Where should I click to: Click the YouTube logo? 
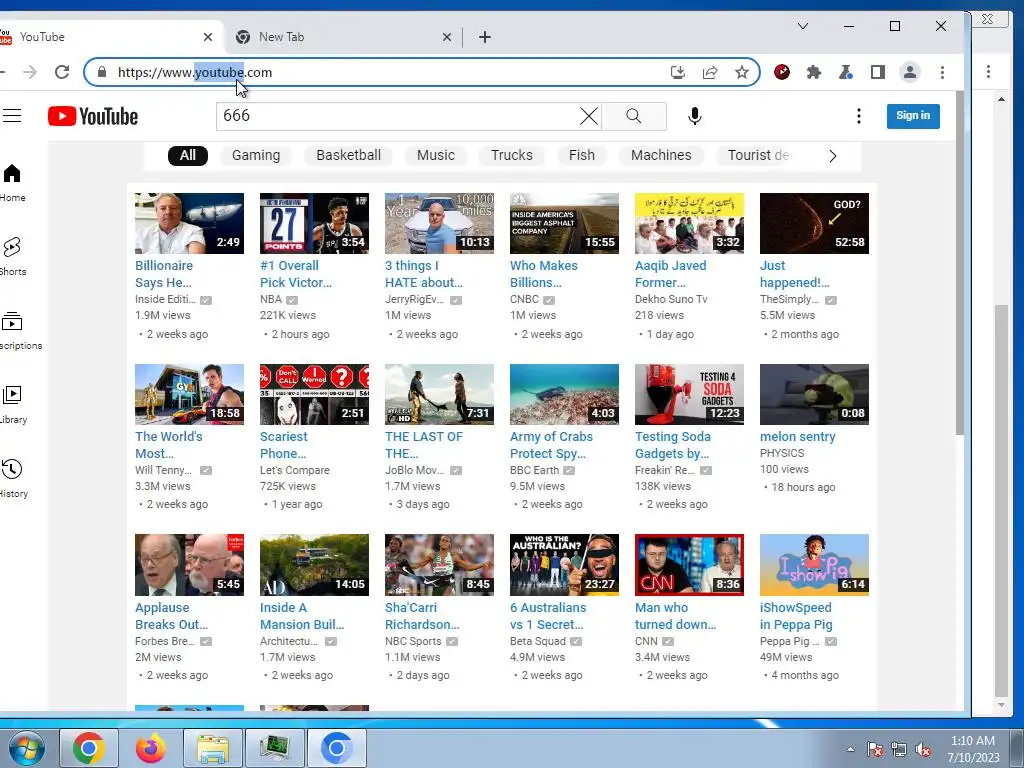click(93, 116)
